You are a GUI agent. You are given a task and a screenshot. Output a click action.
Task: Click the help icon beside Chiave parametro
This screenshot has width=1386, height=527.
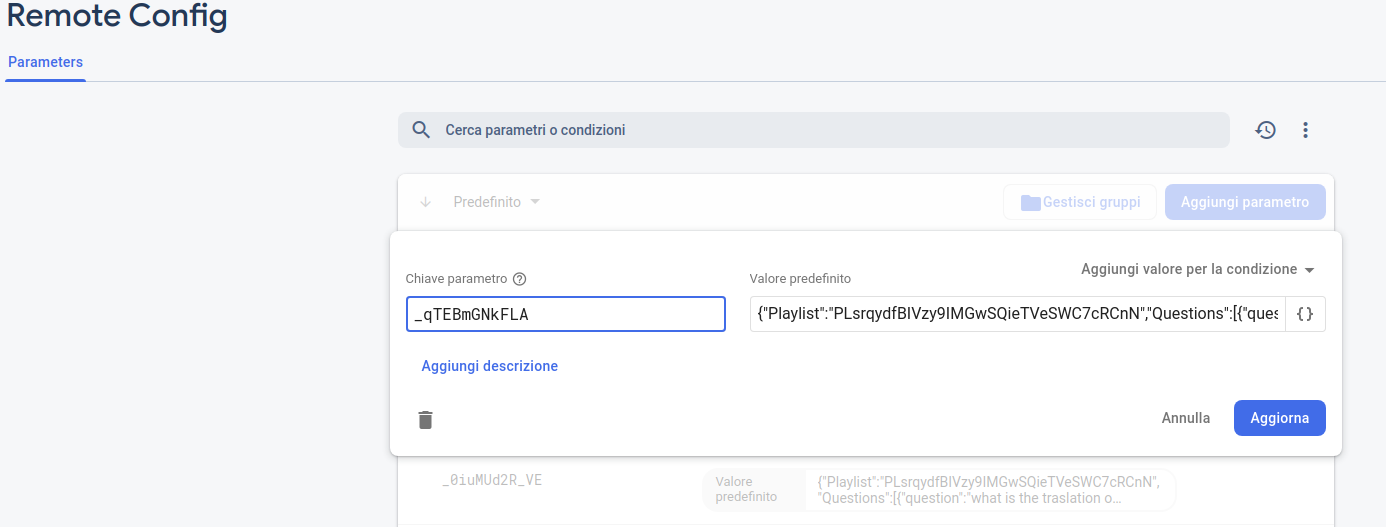click(x=519, y=279)
